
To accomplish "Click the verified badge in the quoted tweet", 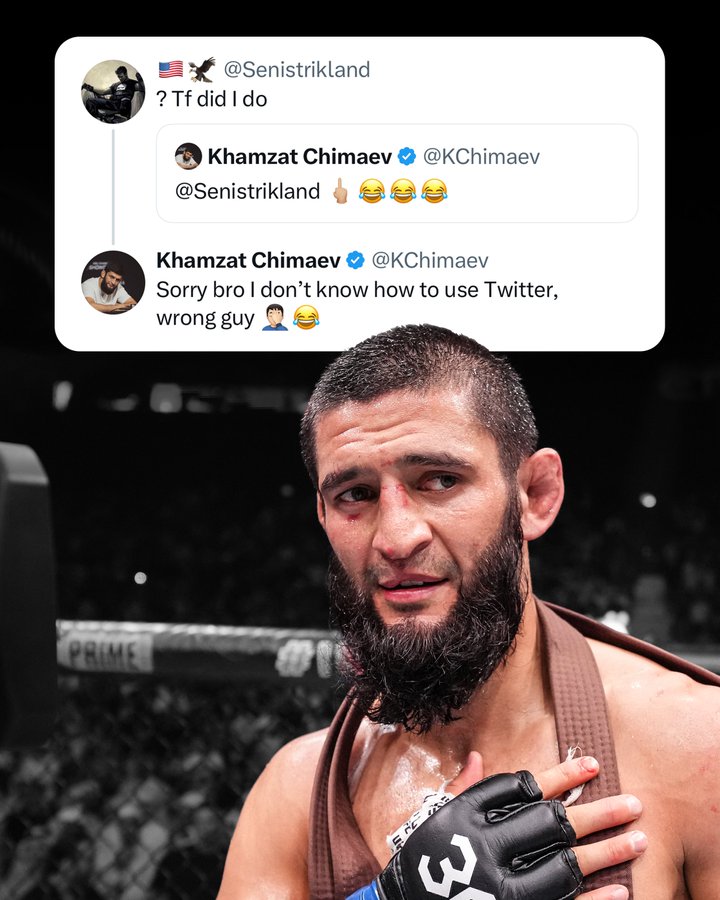I will coord(407,156).
